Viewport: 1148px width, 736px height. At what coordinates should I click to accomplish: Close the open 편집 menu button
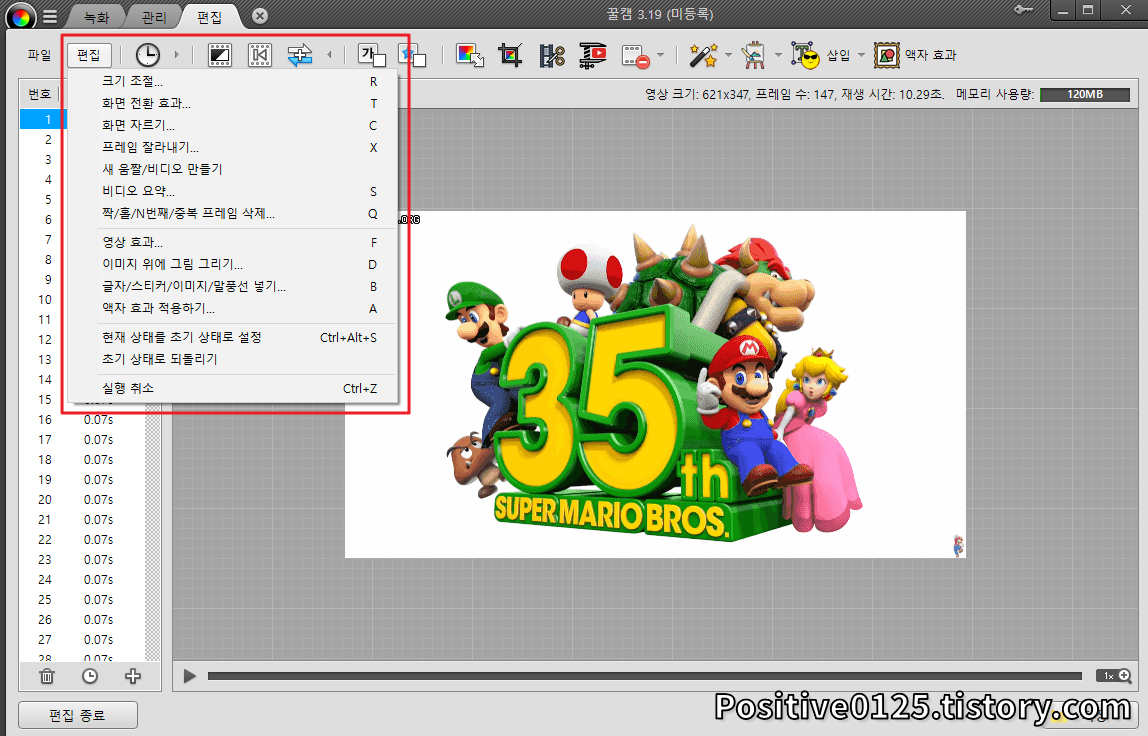coord(89,55)
